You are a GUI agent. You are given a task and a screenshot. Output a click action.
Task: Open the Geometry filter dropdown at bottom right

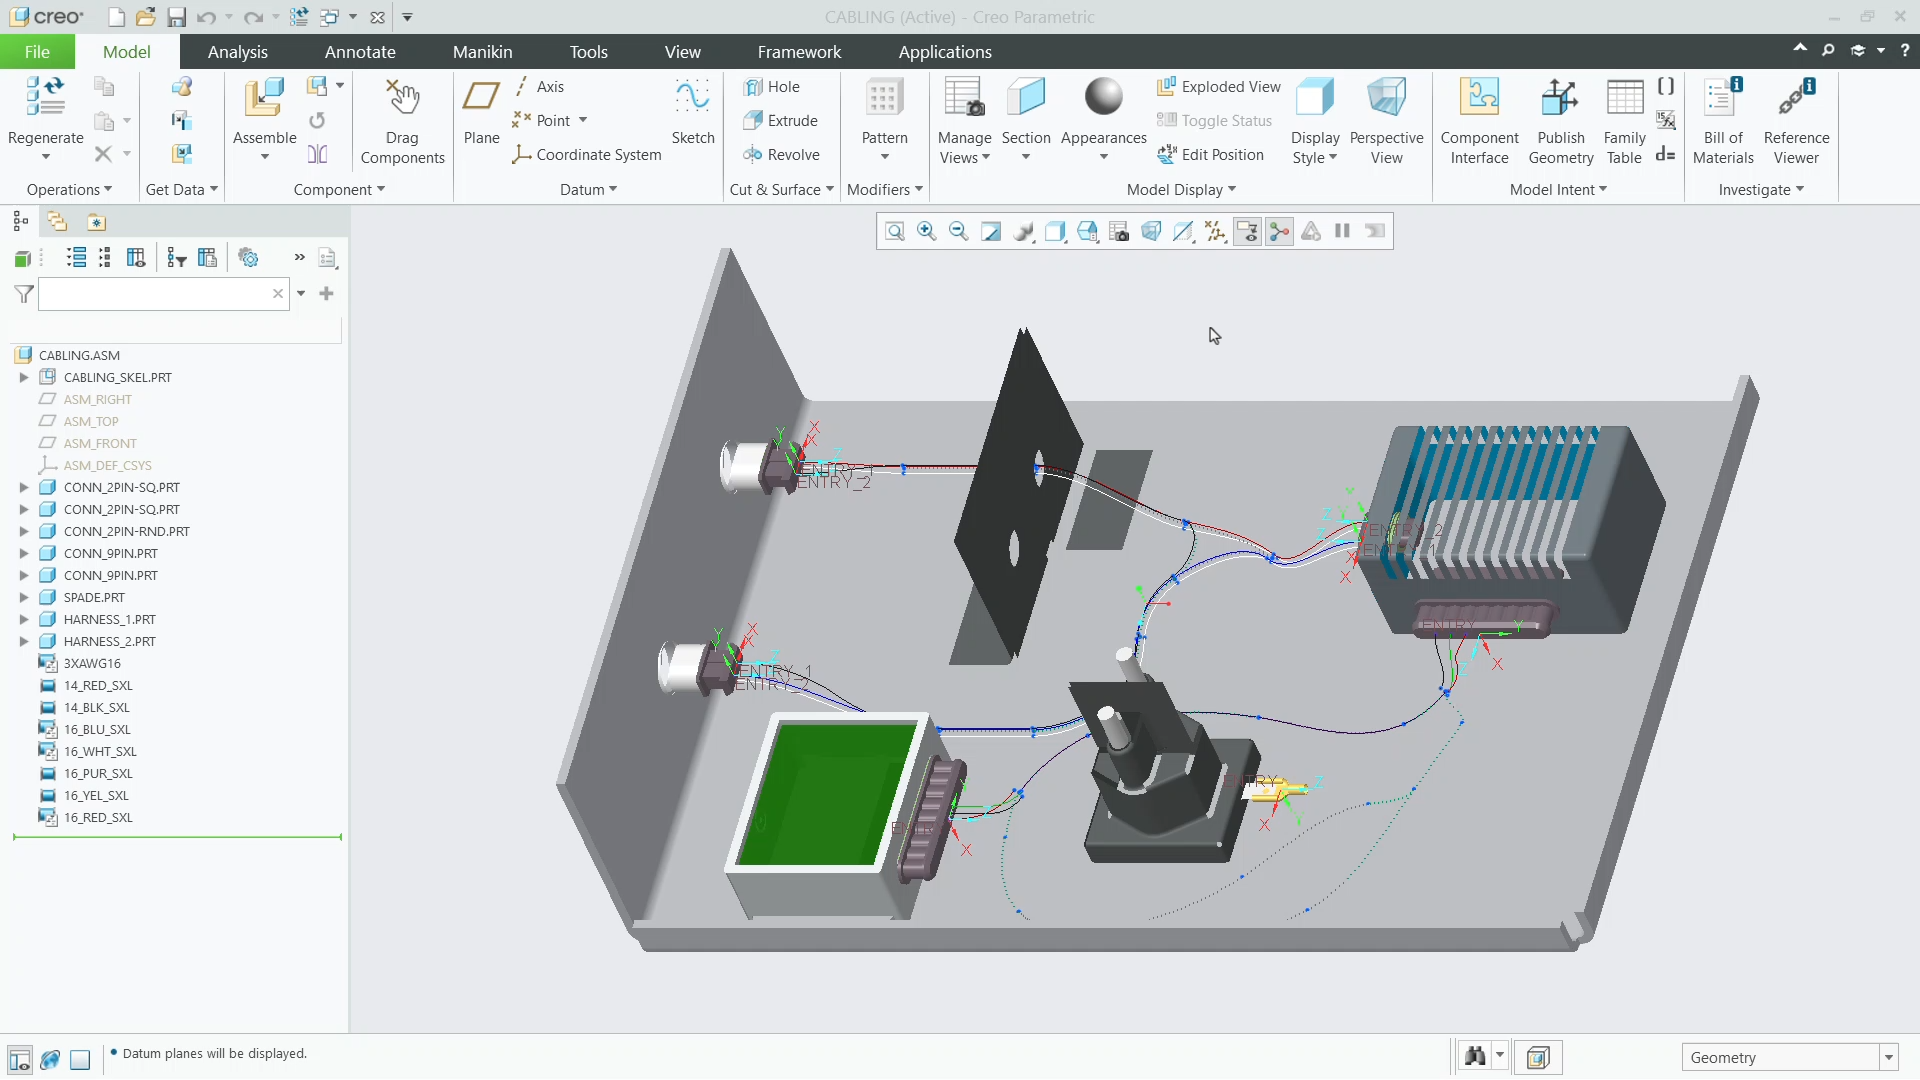pos(1888,1057)
